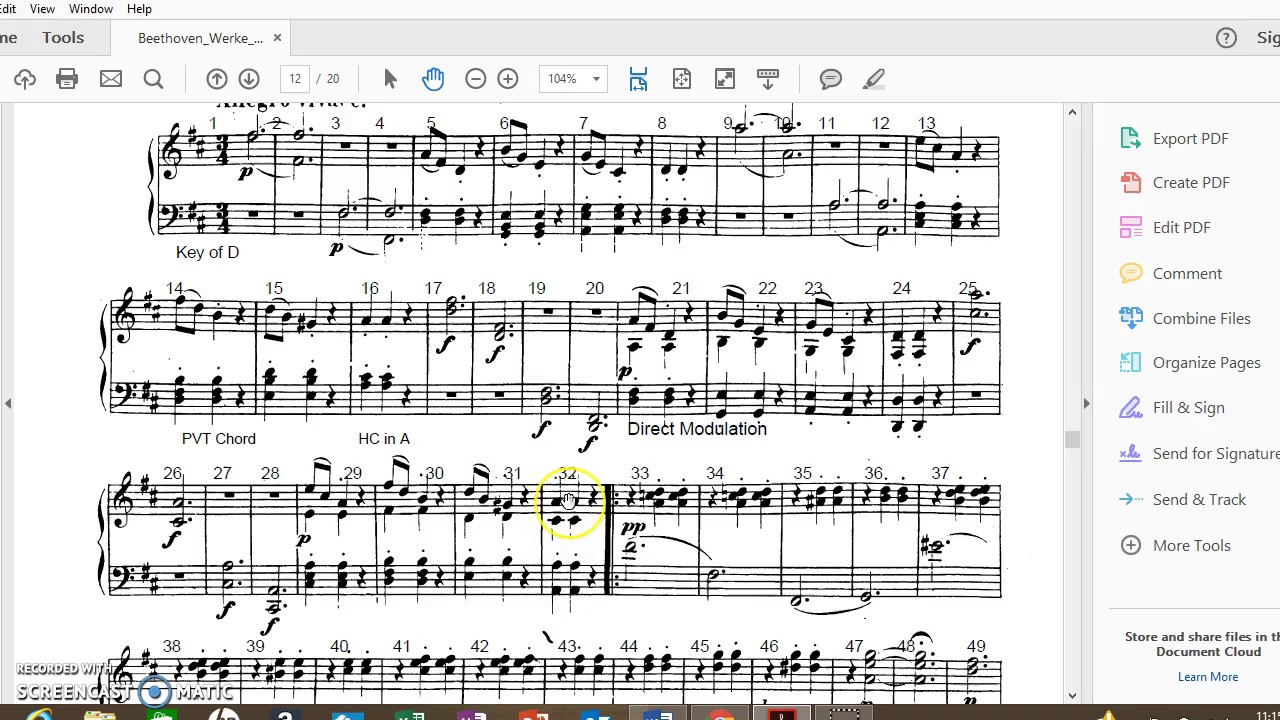Viewport: 1280px width, 720px height.
Task: Click scrollbar up arrow
Action: tap(1072, 112)
